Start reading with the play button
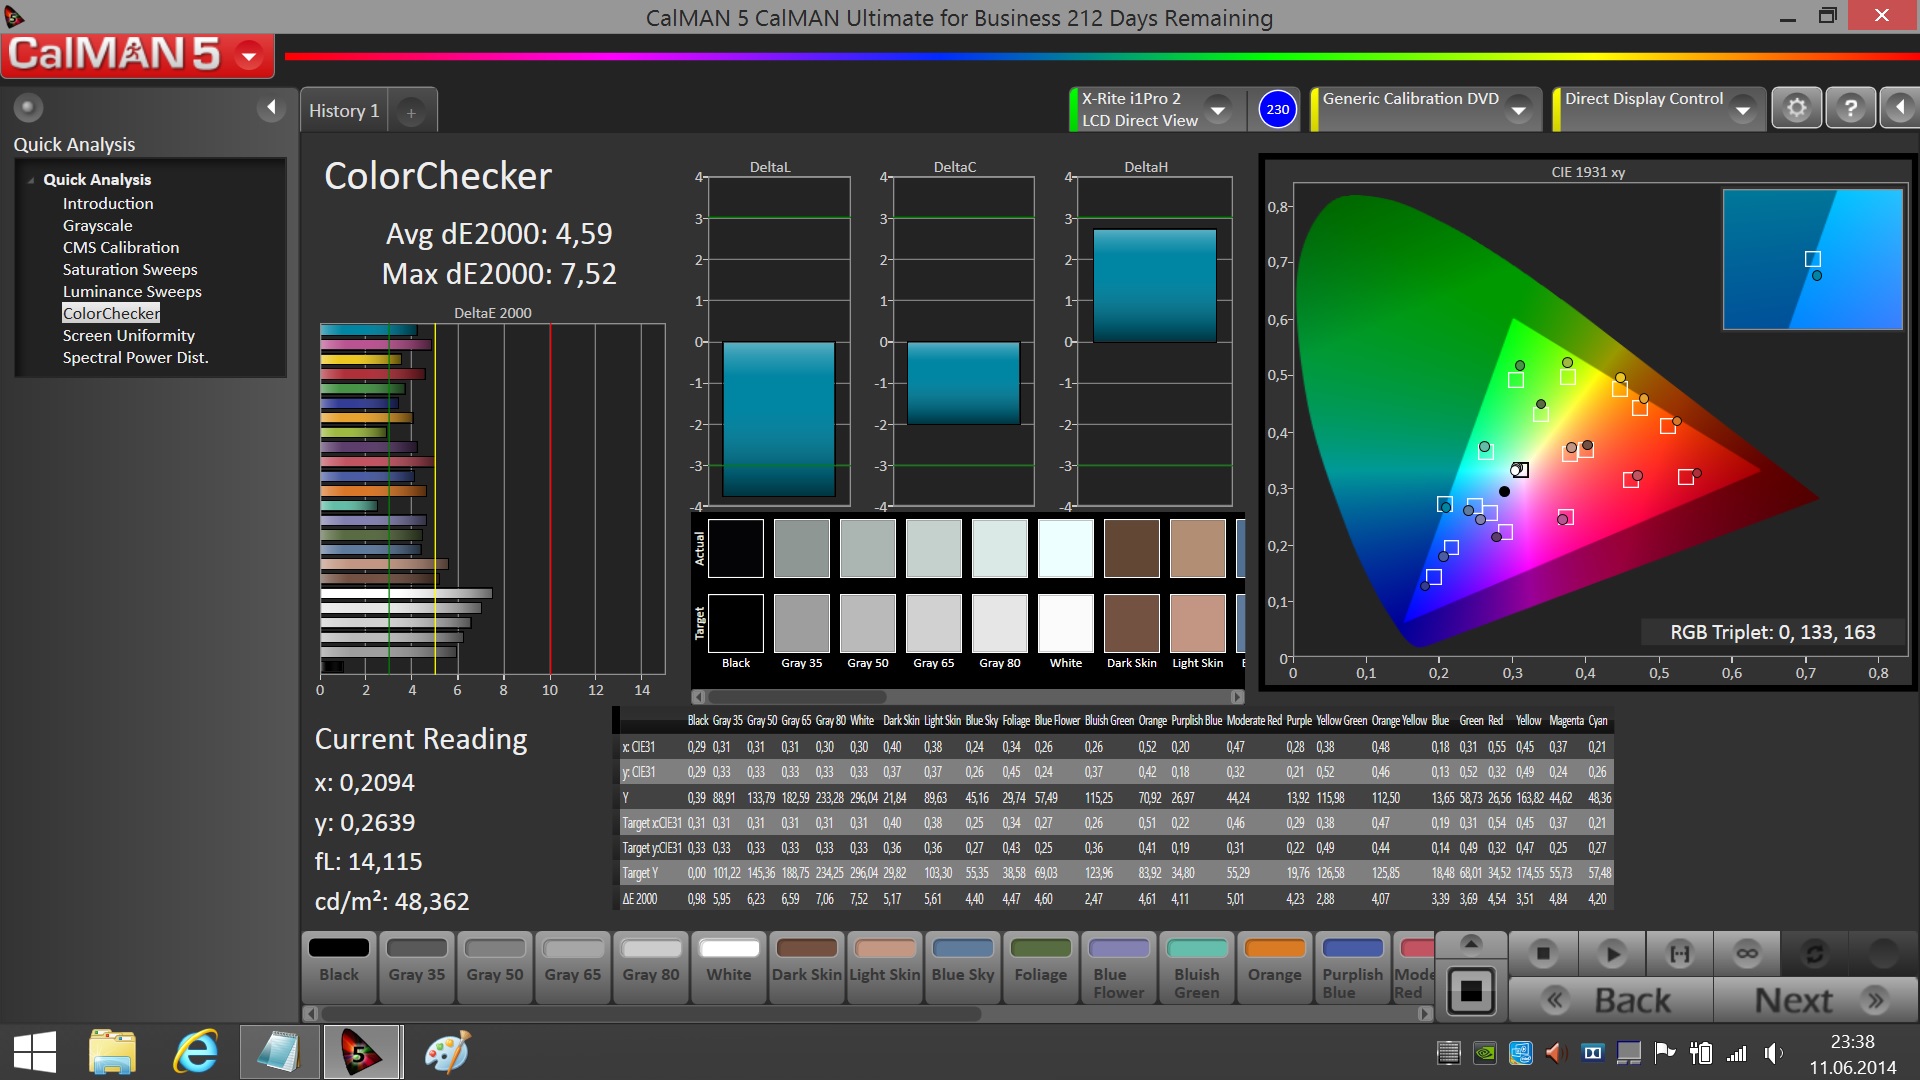Image resolution: width=1920 pixels, height=1080 pixels. (x=1611, y=954)
